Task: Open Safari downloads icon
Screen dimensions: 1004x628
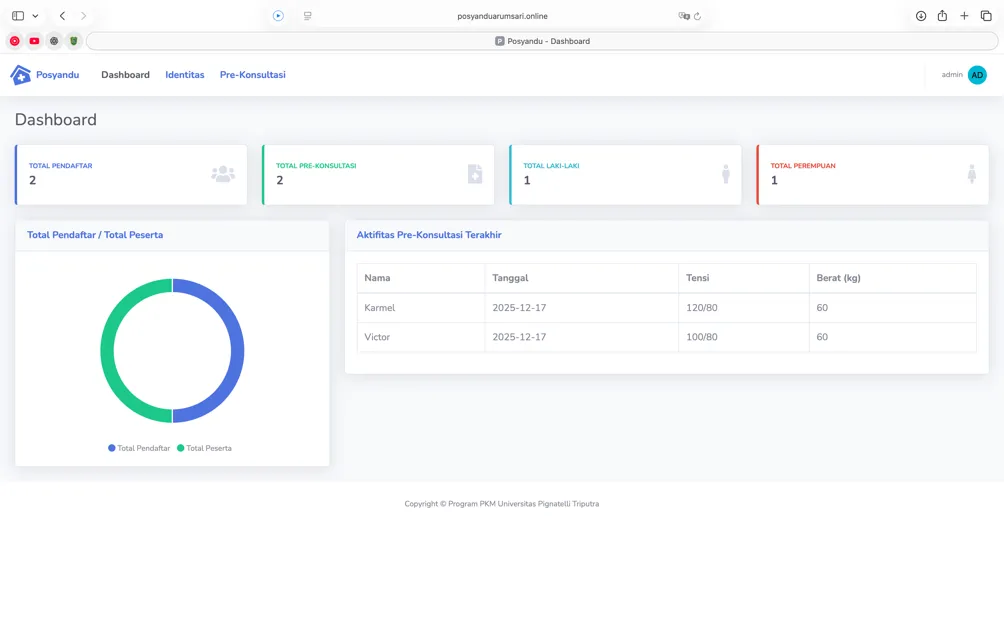Action: 921,16
